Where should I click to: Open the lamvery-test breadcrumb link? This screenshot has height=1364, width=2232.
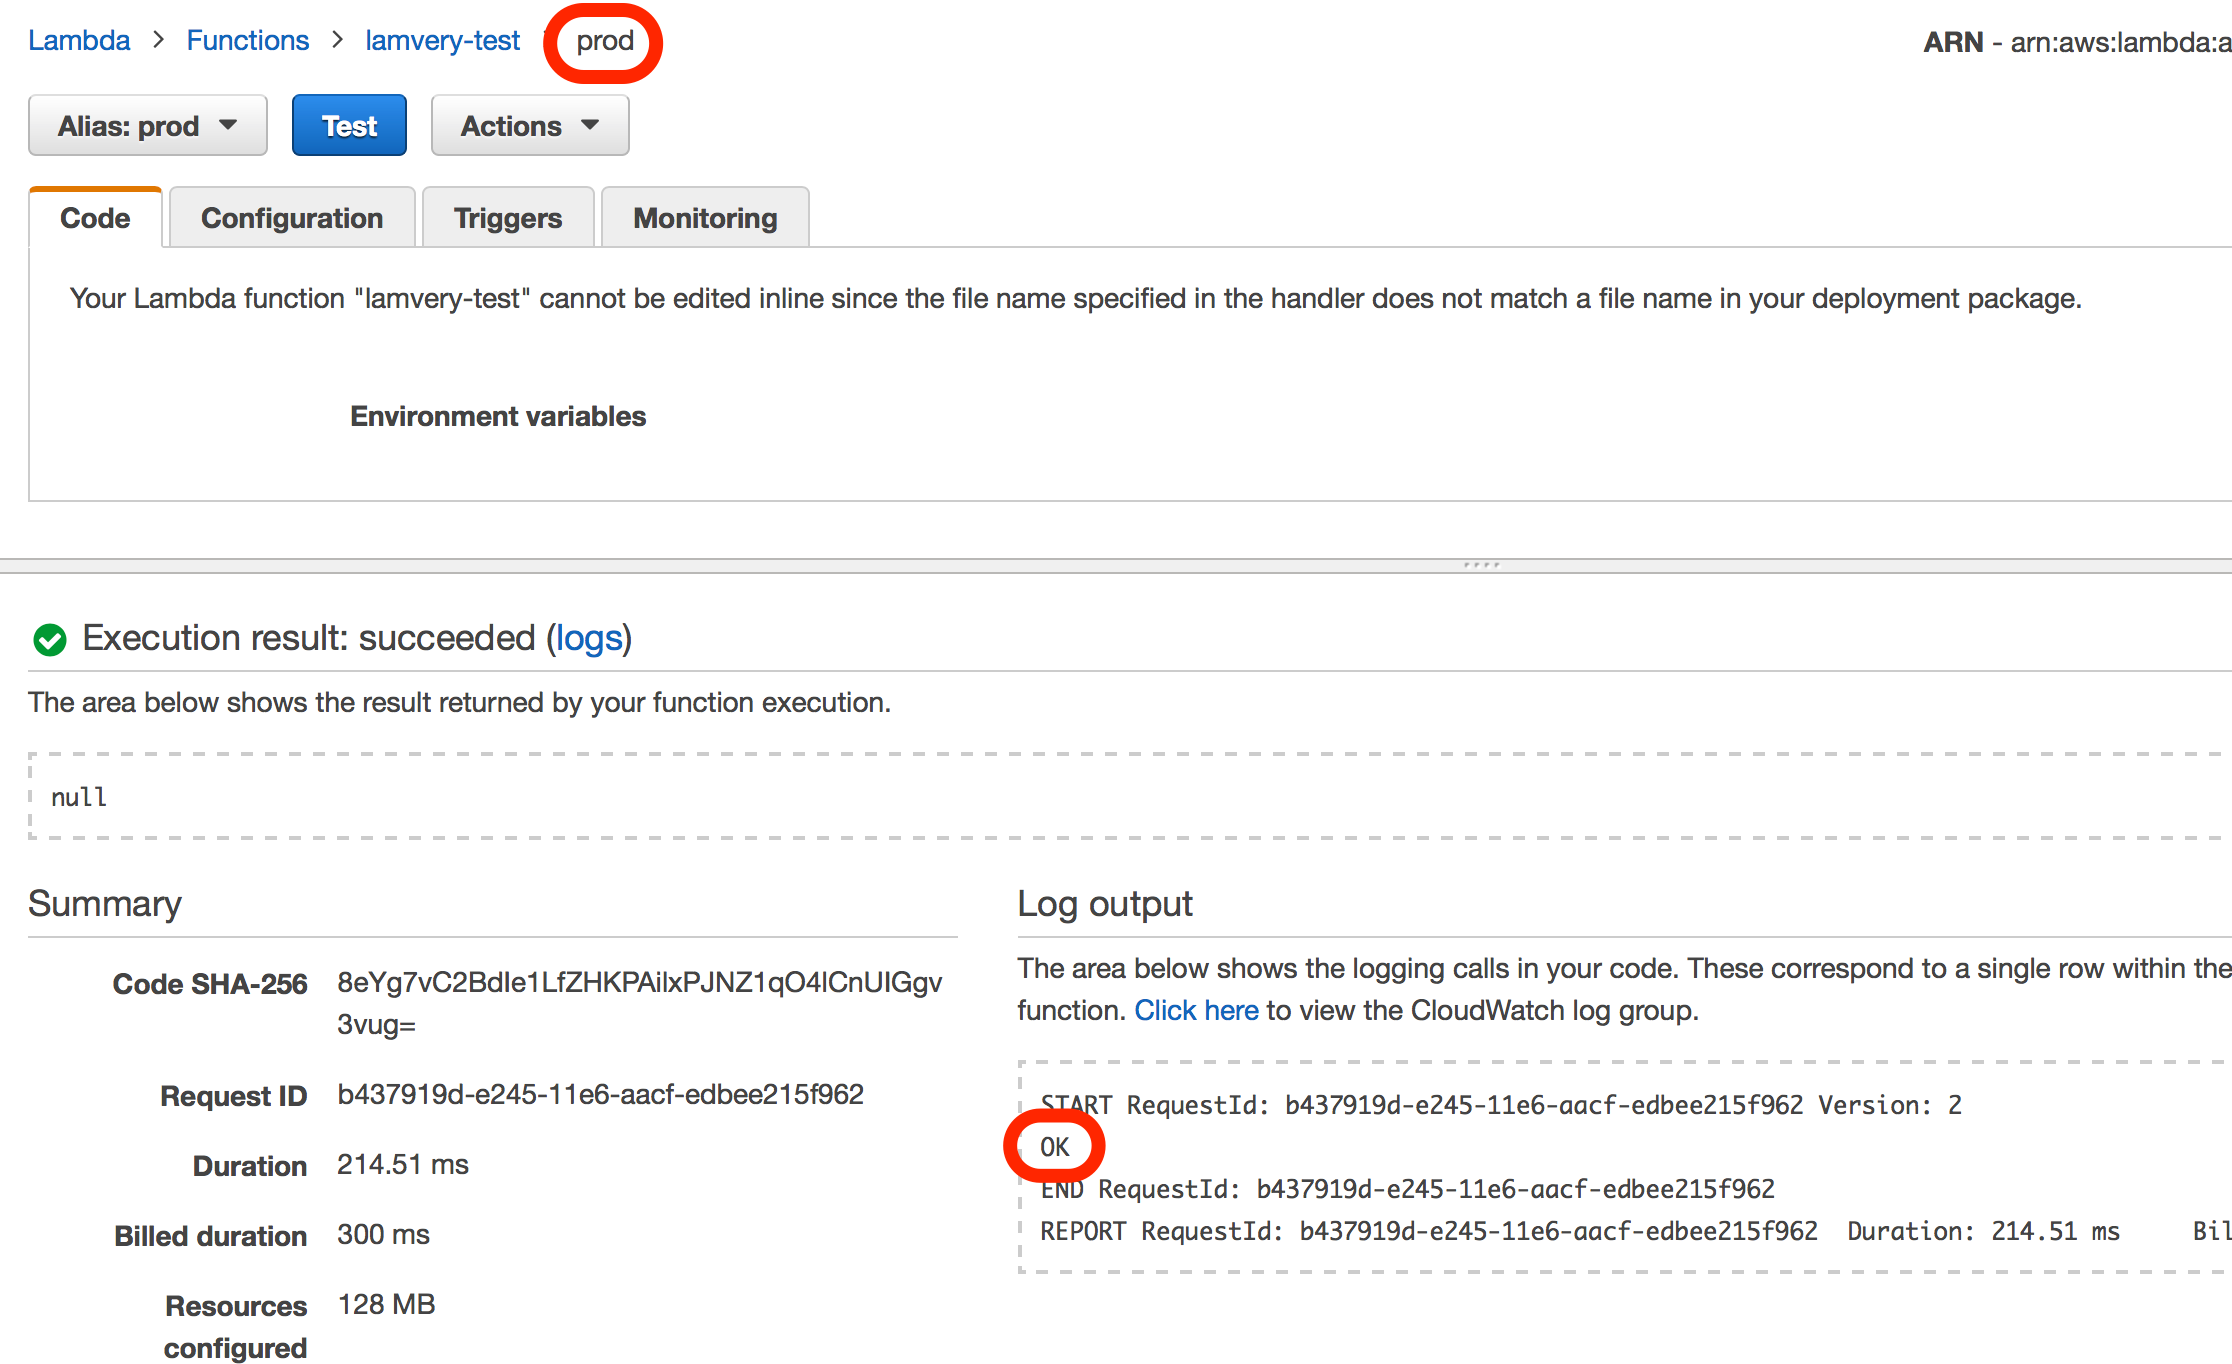coord(442,41)
